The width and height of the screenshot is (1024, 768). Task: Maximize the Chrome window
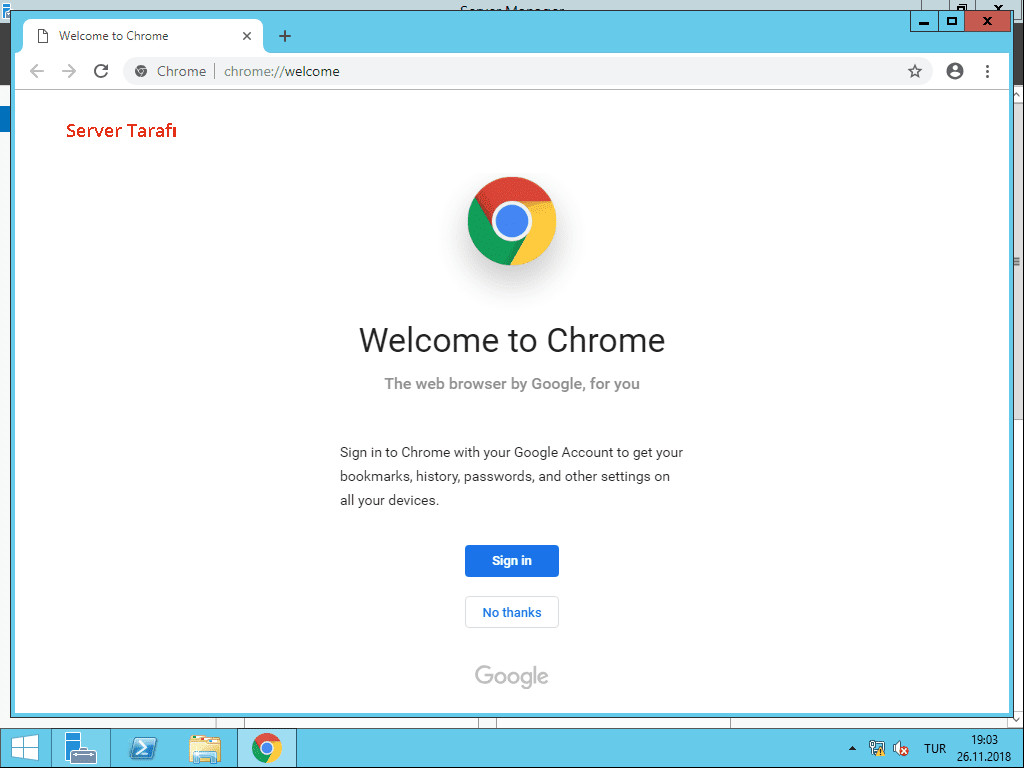952,22
